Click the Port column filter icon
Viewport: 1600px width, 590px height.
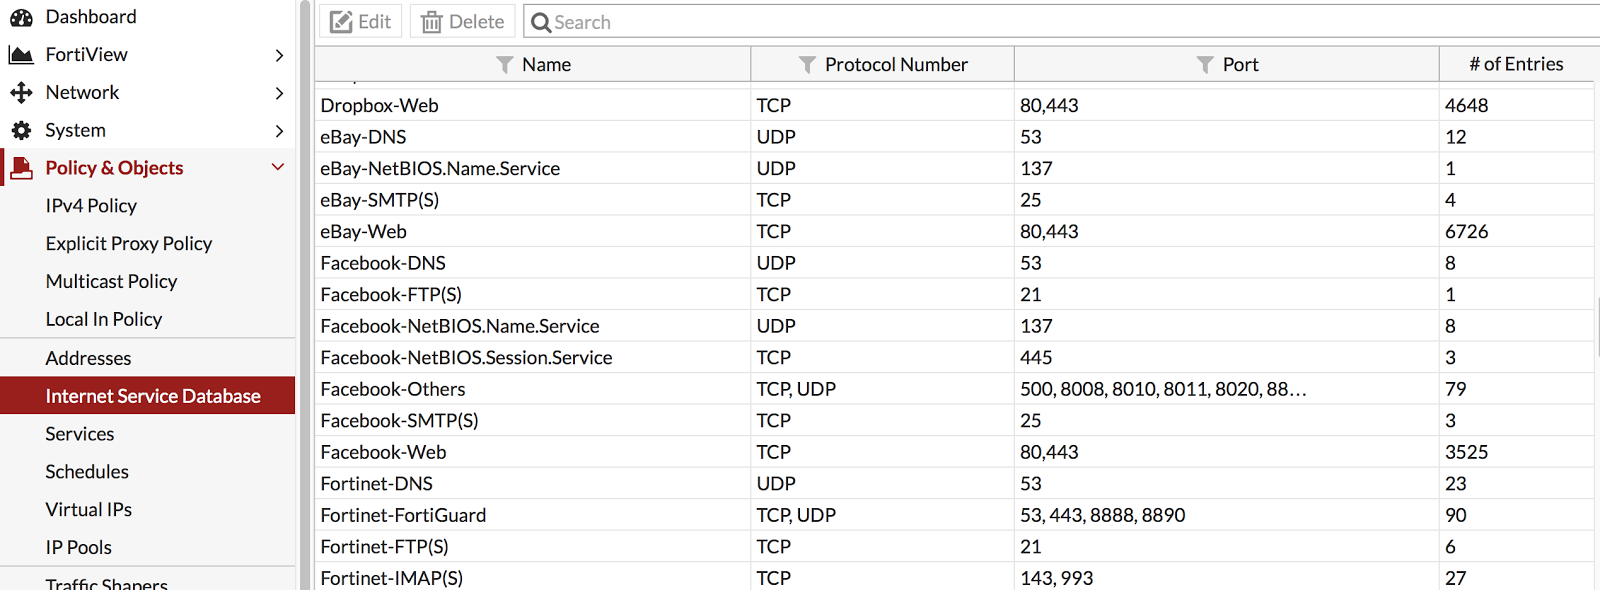coord(1206,65)
